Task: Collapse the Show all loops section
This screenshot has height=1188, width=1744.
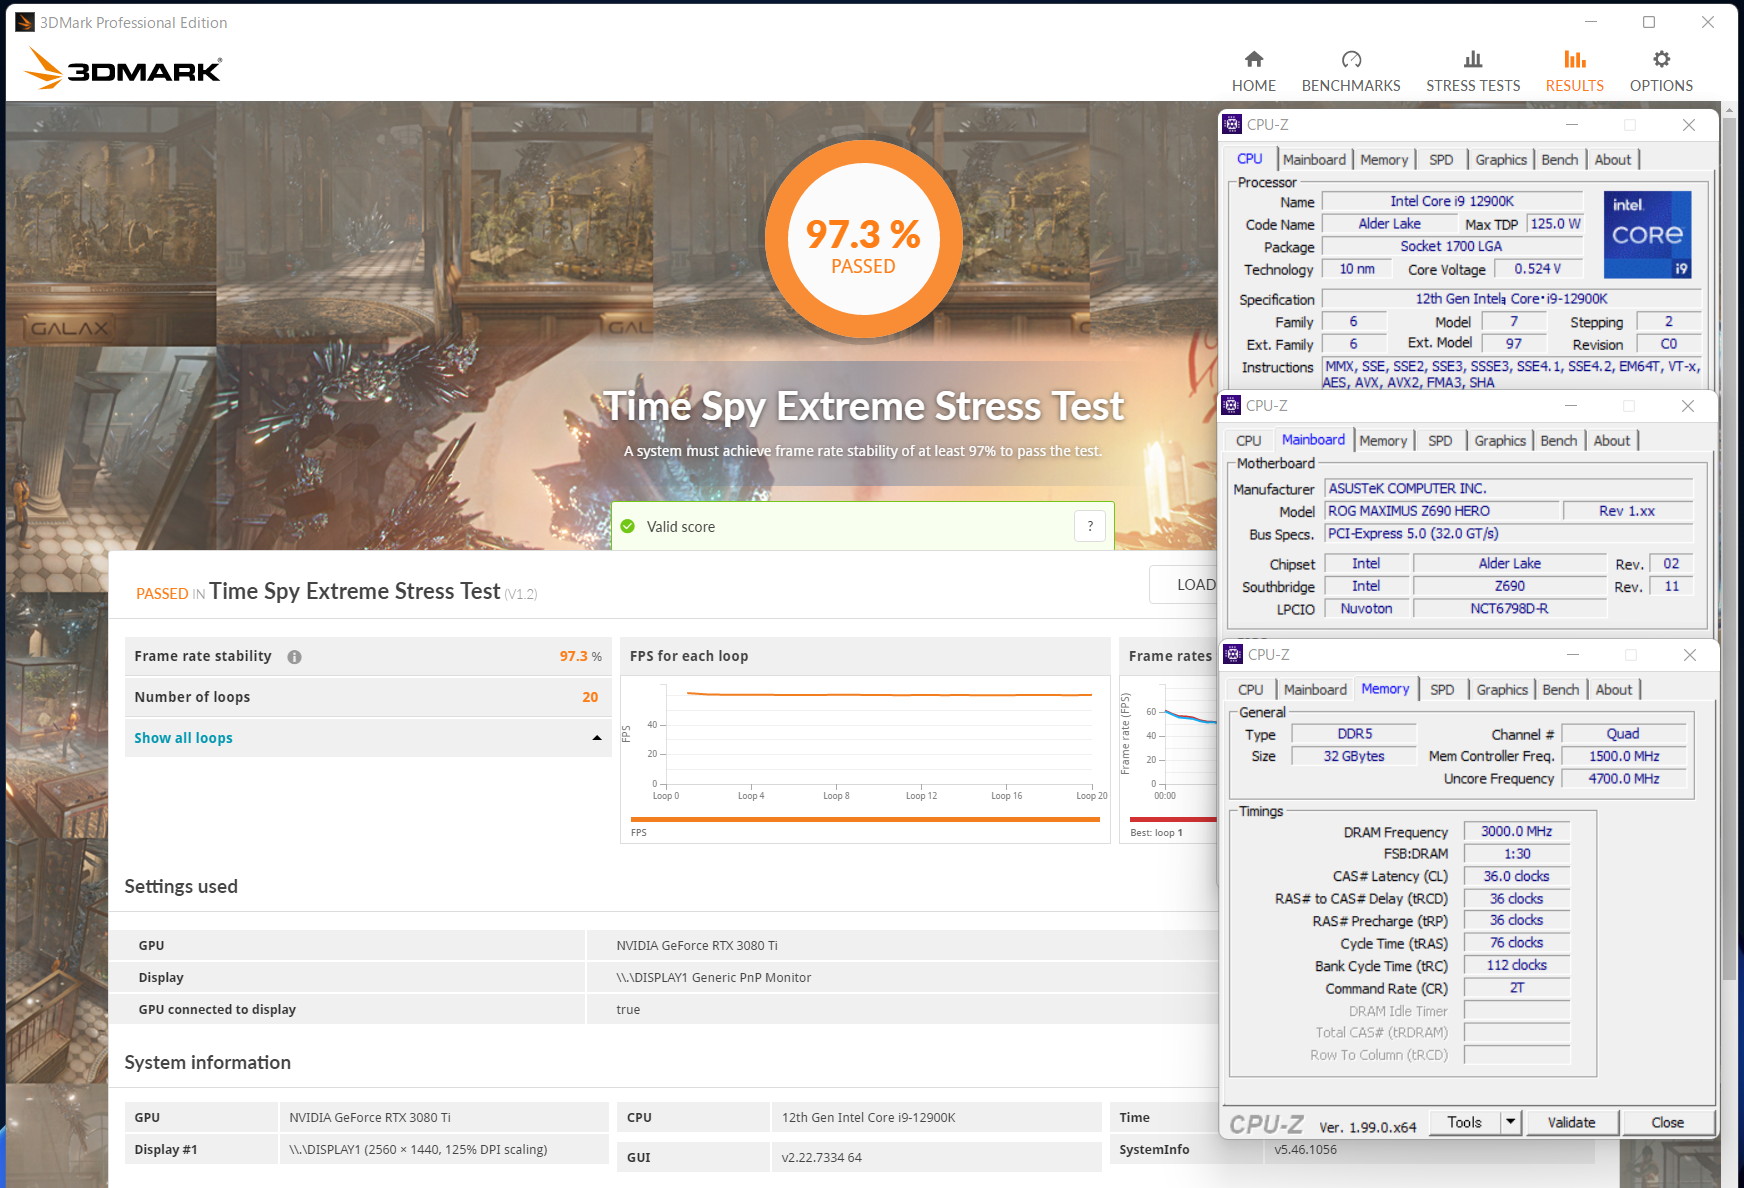Action: [597, 738]
